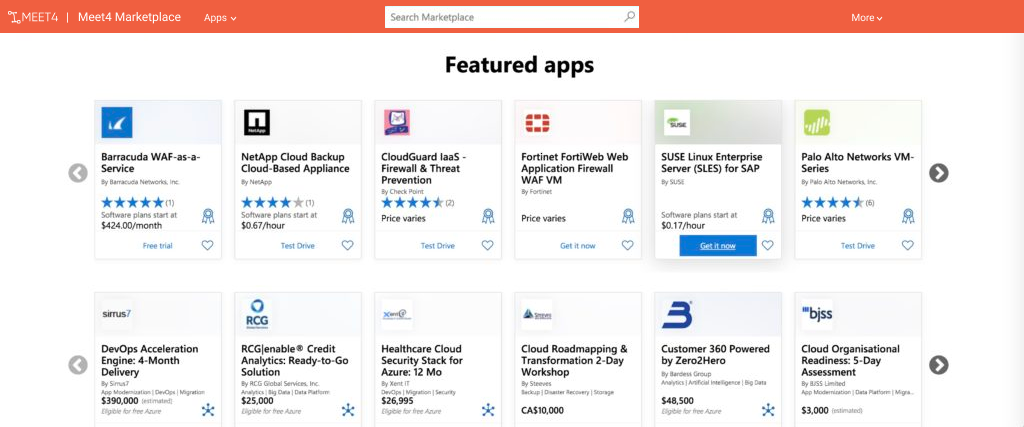Click blue Get it now button for SUSE

[718, 245]
